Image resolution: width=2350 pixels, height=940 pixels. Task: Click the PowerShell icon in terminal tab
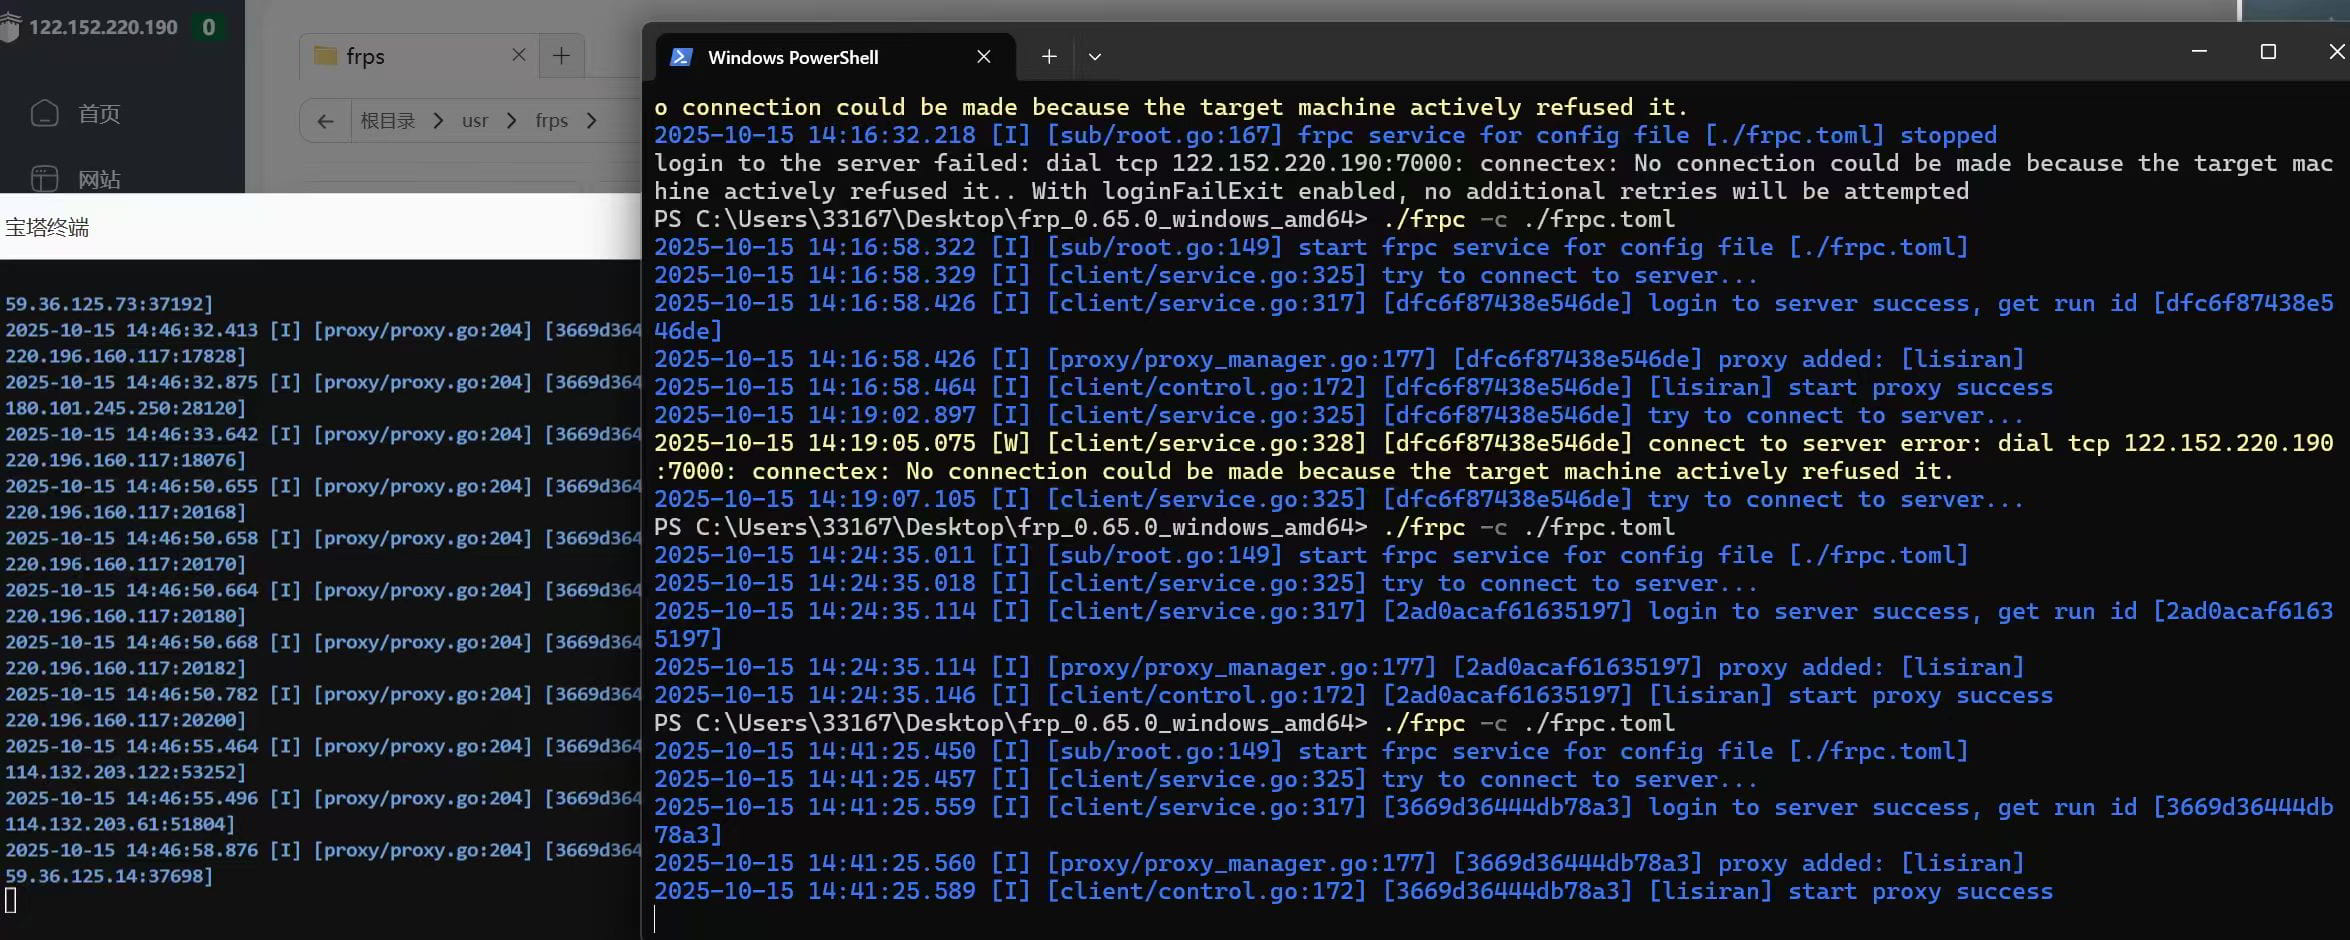tap(681, 57)
